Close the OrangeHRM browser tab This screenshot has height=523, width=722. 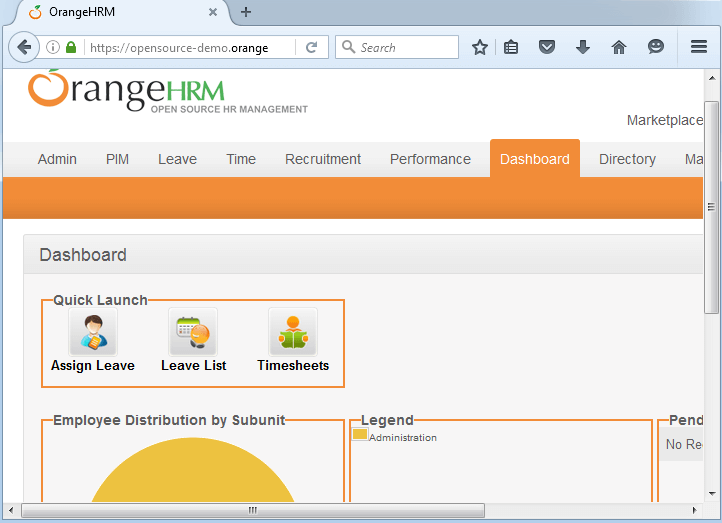[x=213, y=12]
